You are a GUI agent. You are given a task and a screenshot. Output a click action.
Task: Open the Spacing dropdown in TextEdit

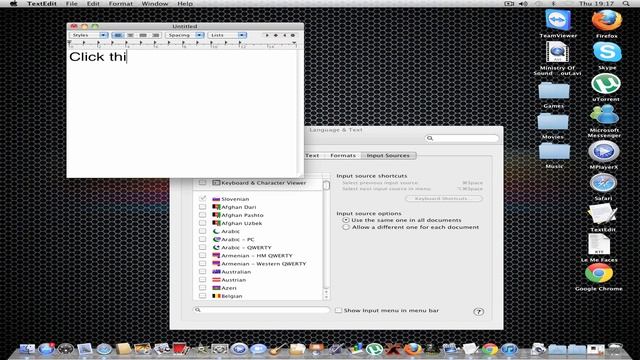pyautogui.click(x=184, y=36)
